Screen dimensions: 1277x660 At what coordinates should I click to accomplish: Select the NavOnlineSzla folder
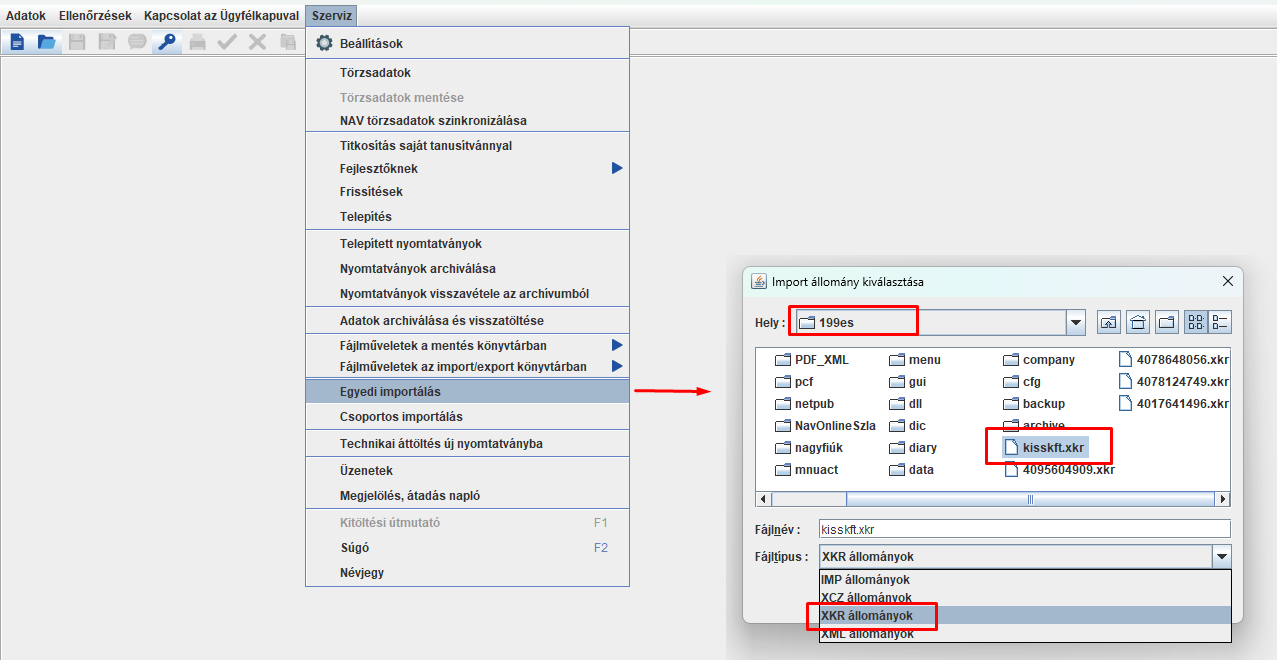[826, 426]
